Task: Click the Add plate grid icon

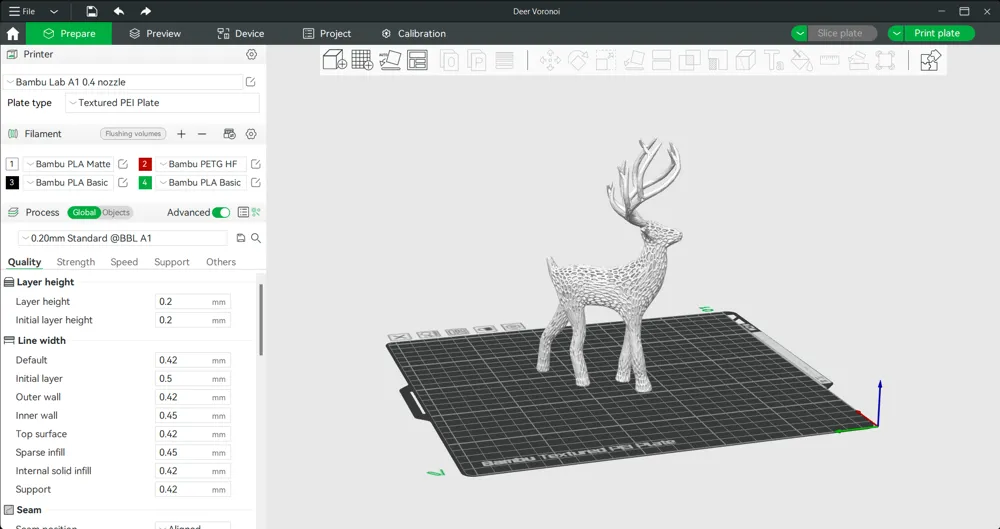Action: point(362,60)
